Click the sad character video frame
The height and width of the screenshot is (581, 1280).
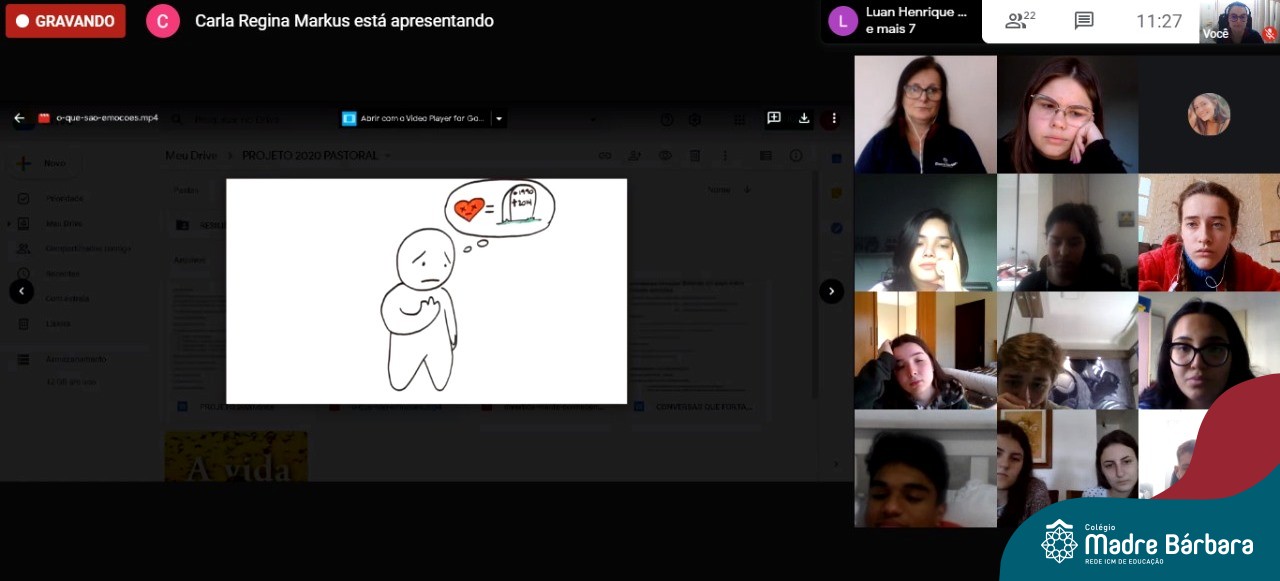(426, 291)
